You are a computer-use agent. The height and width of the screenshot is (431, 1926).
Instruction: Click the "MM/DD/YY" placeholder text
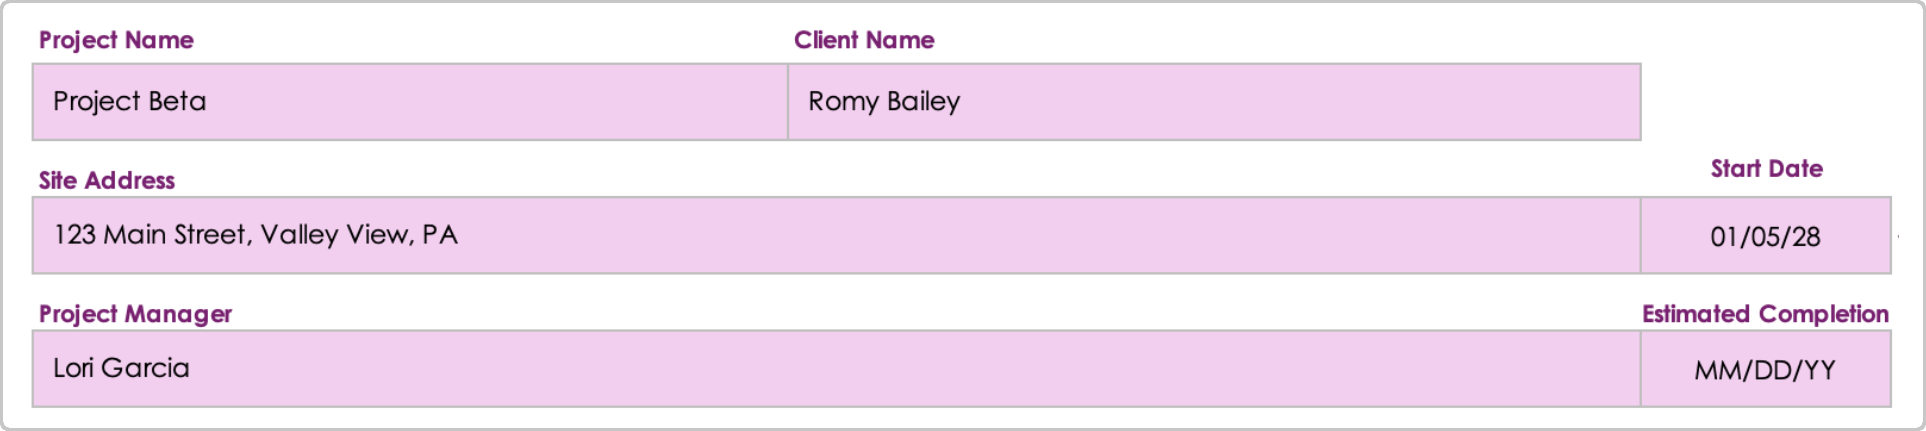pyautogui.click(x=1765, y=371)
